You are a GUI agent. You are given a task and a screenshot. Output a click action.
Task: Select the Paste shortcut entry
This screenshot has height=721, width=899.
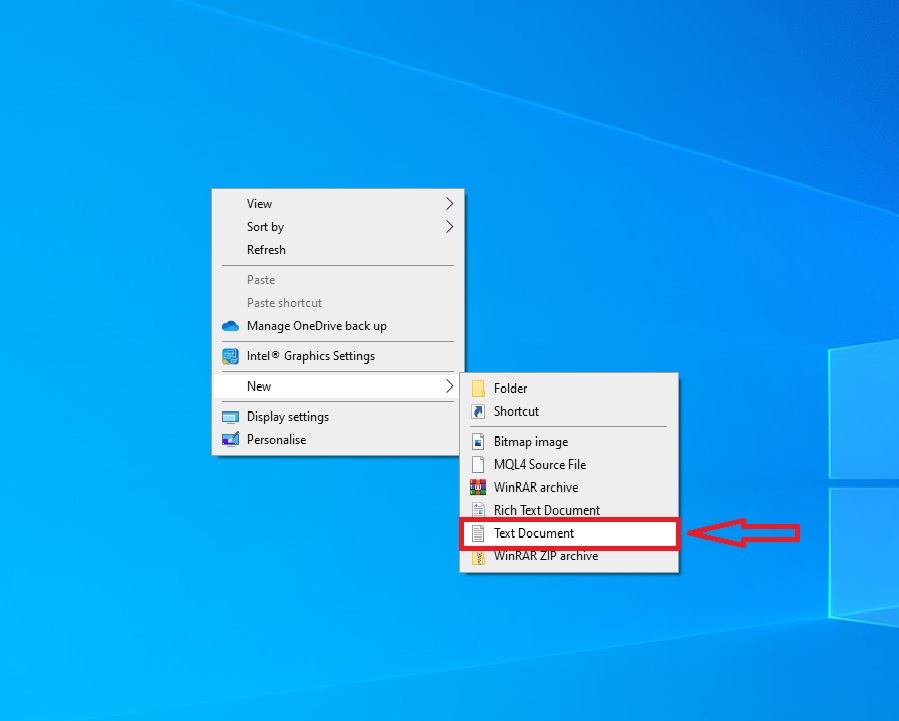tap(338, 303)
